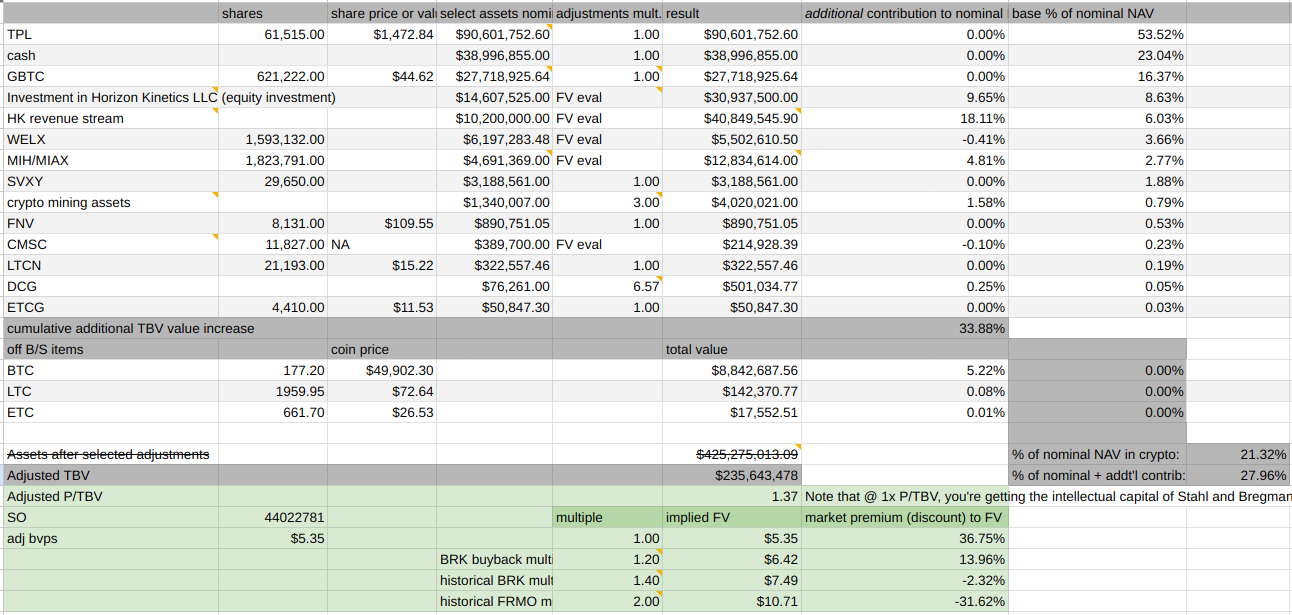Select Investment in Horizon Kinetics LLC cell
The image size is (1292, 615).
tap(111, 97)
